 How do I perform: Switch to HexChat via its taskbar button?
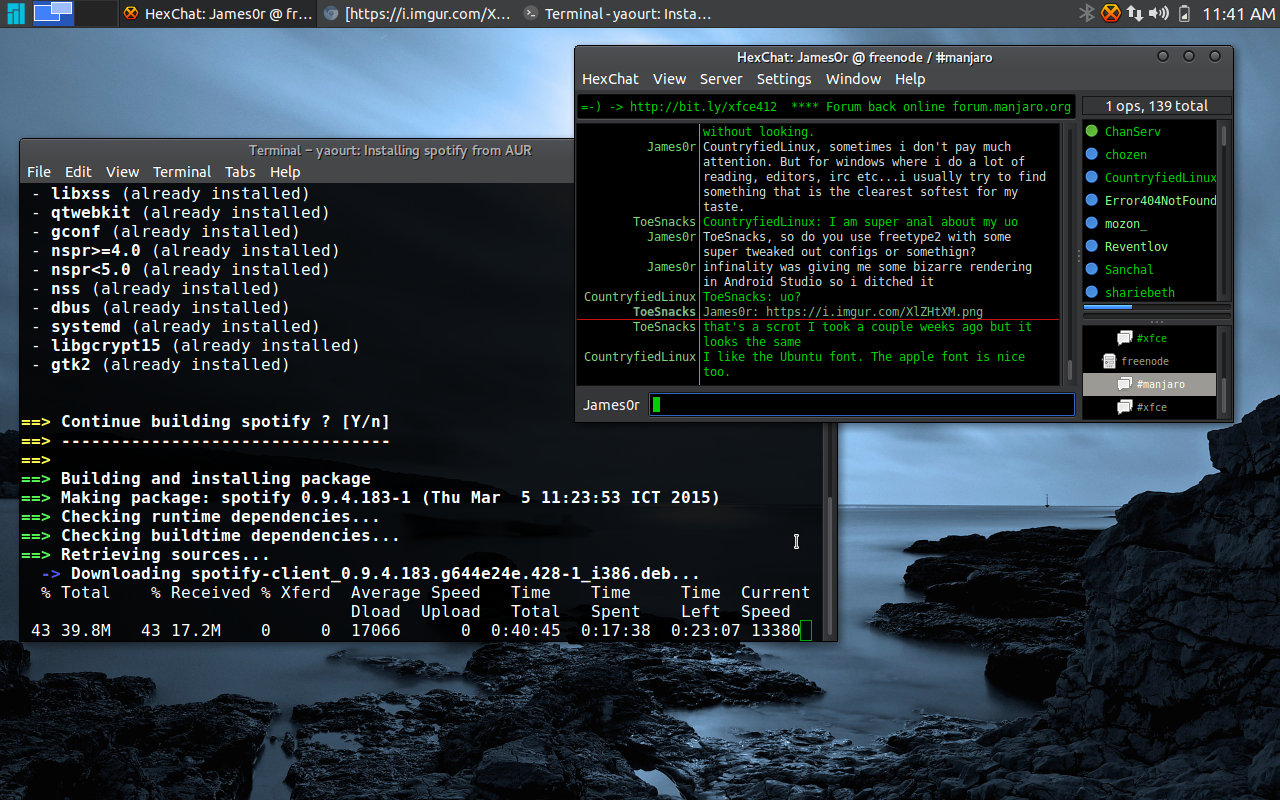218,13
